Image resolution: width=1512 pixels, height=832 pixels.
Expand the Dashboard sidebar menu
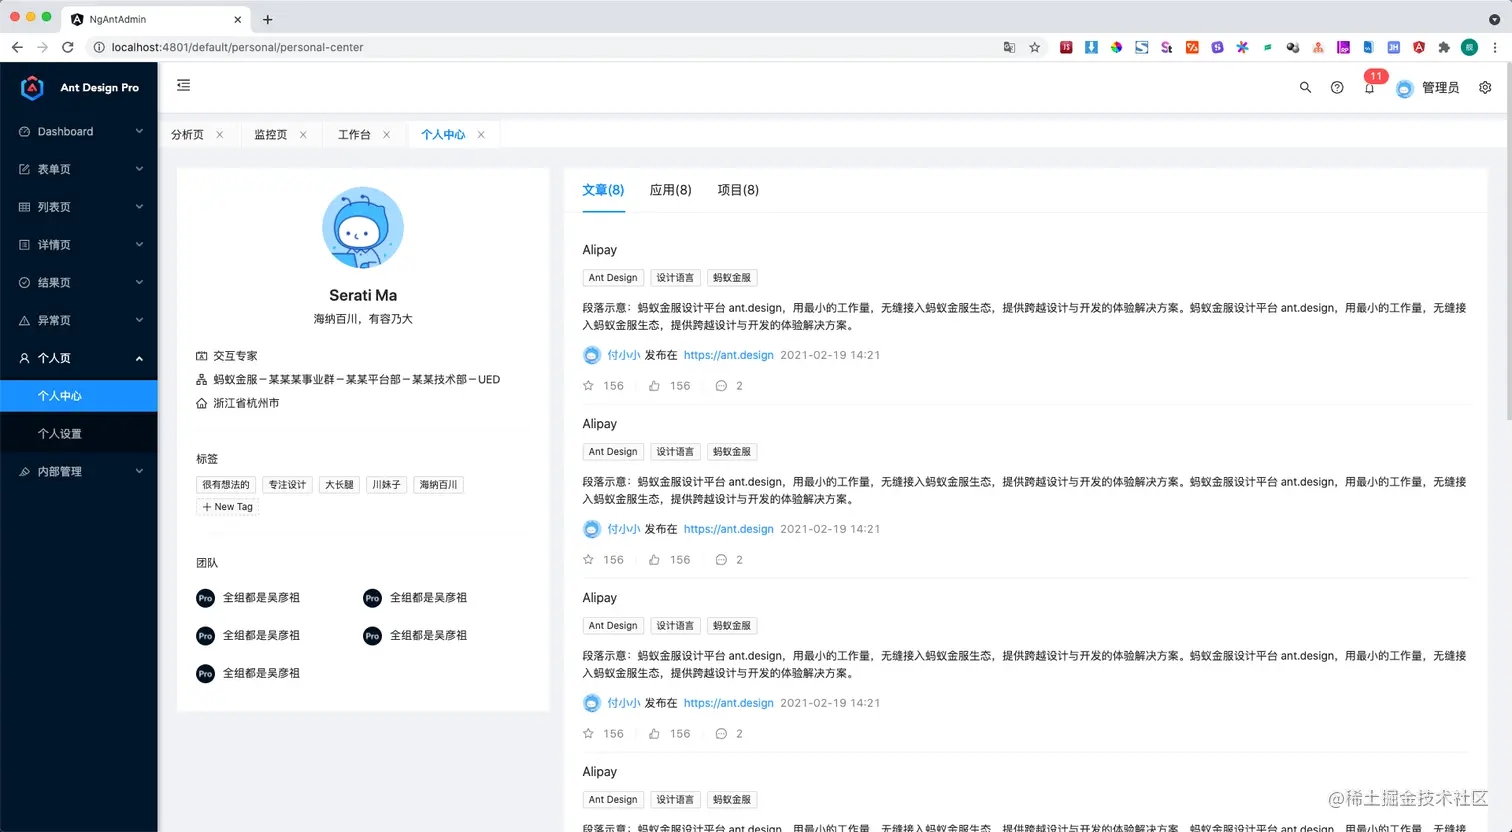tap(79, 131)
